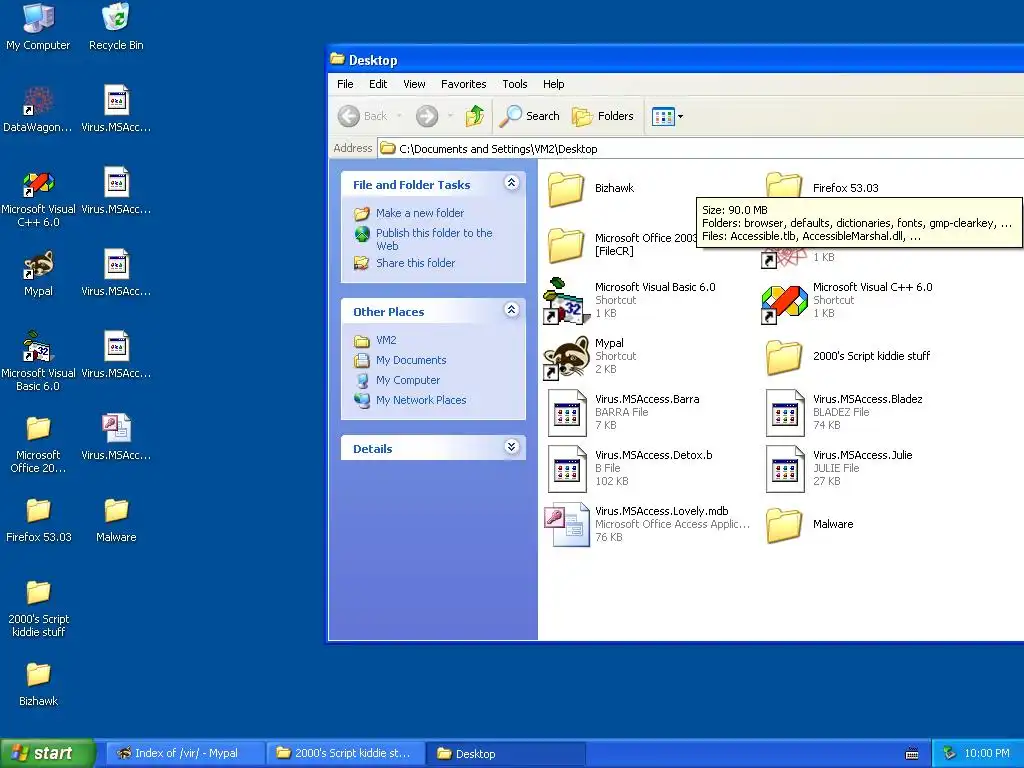The image size is (1024, 768).
Task: Switch to 2000's Script kiddie taskbar button
Action: [346, 753]
